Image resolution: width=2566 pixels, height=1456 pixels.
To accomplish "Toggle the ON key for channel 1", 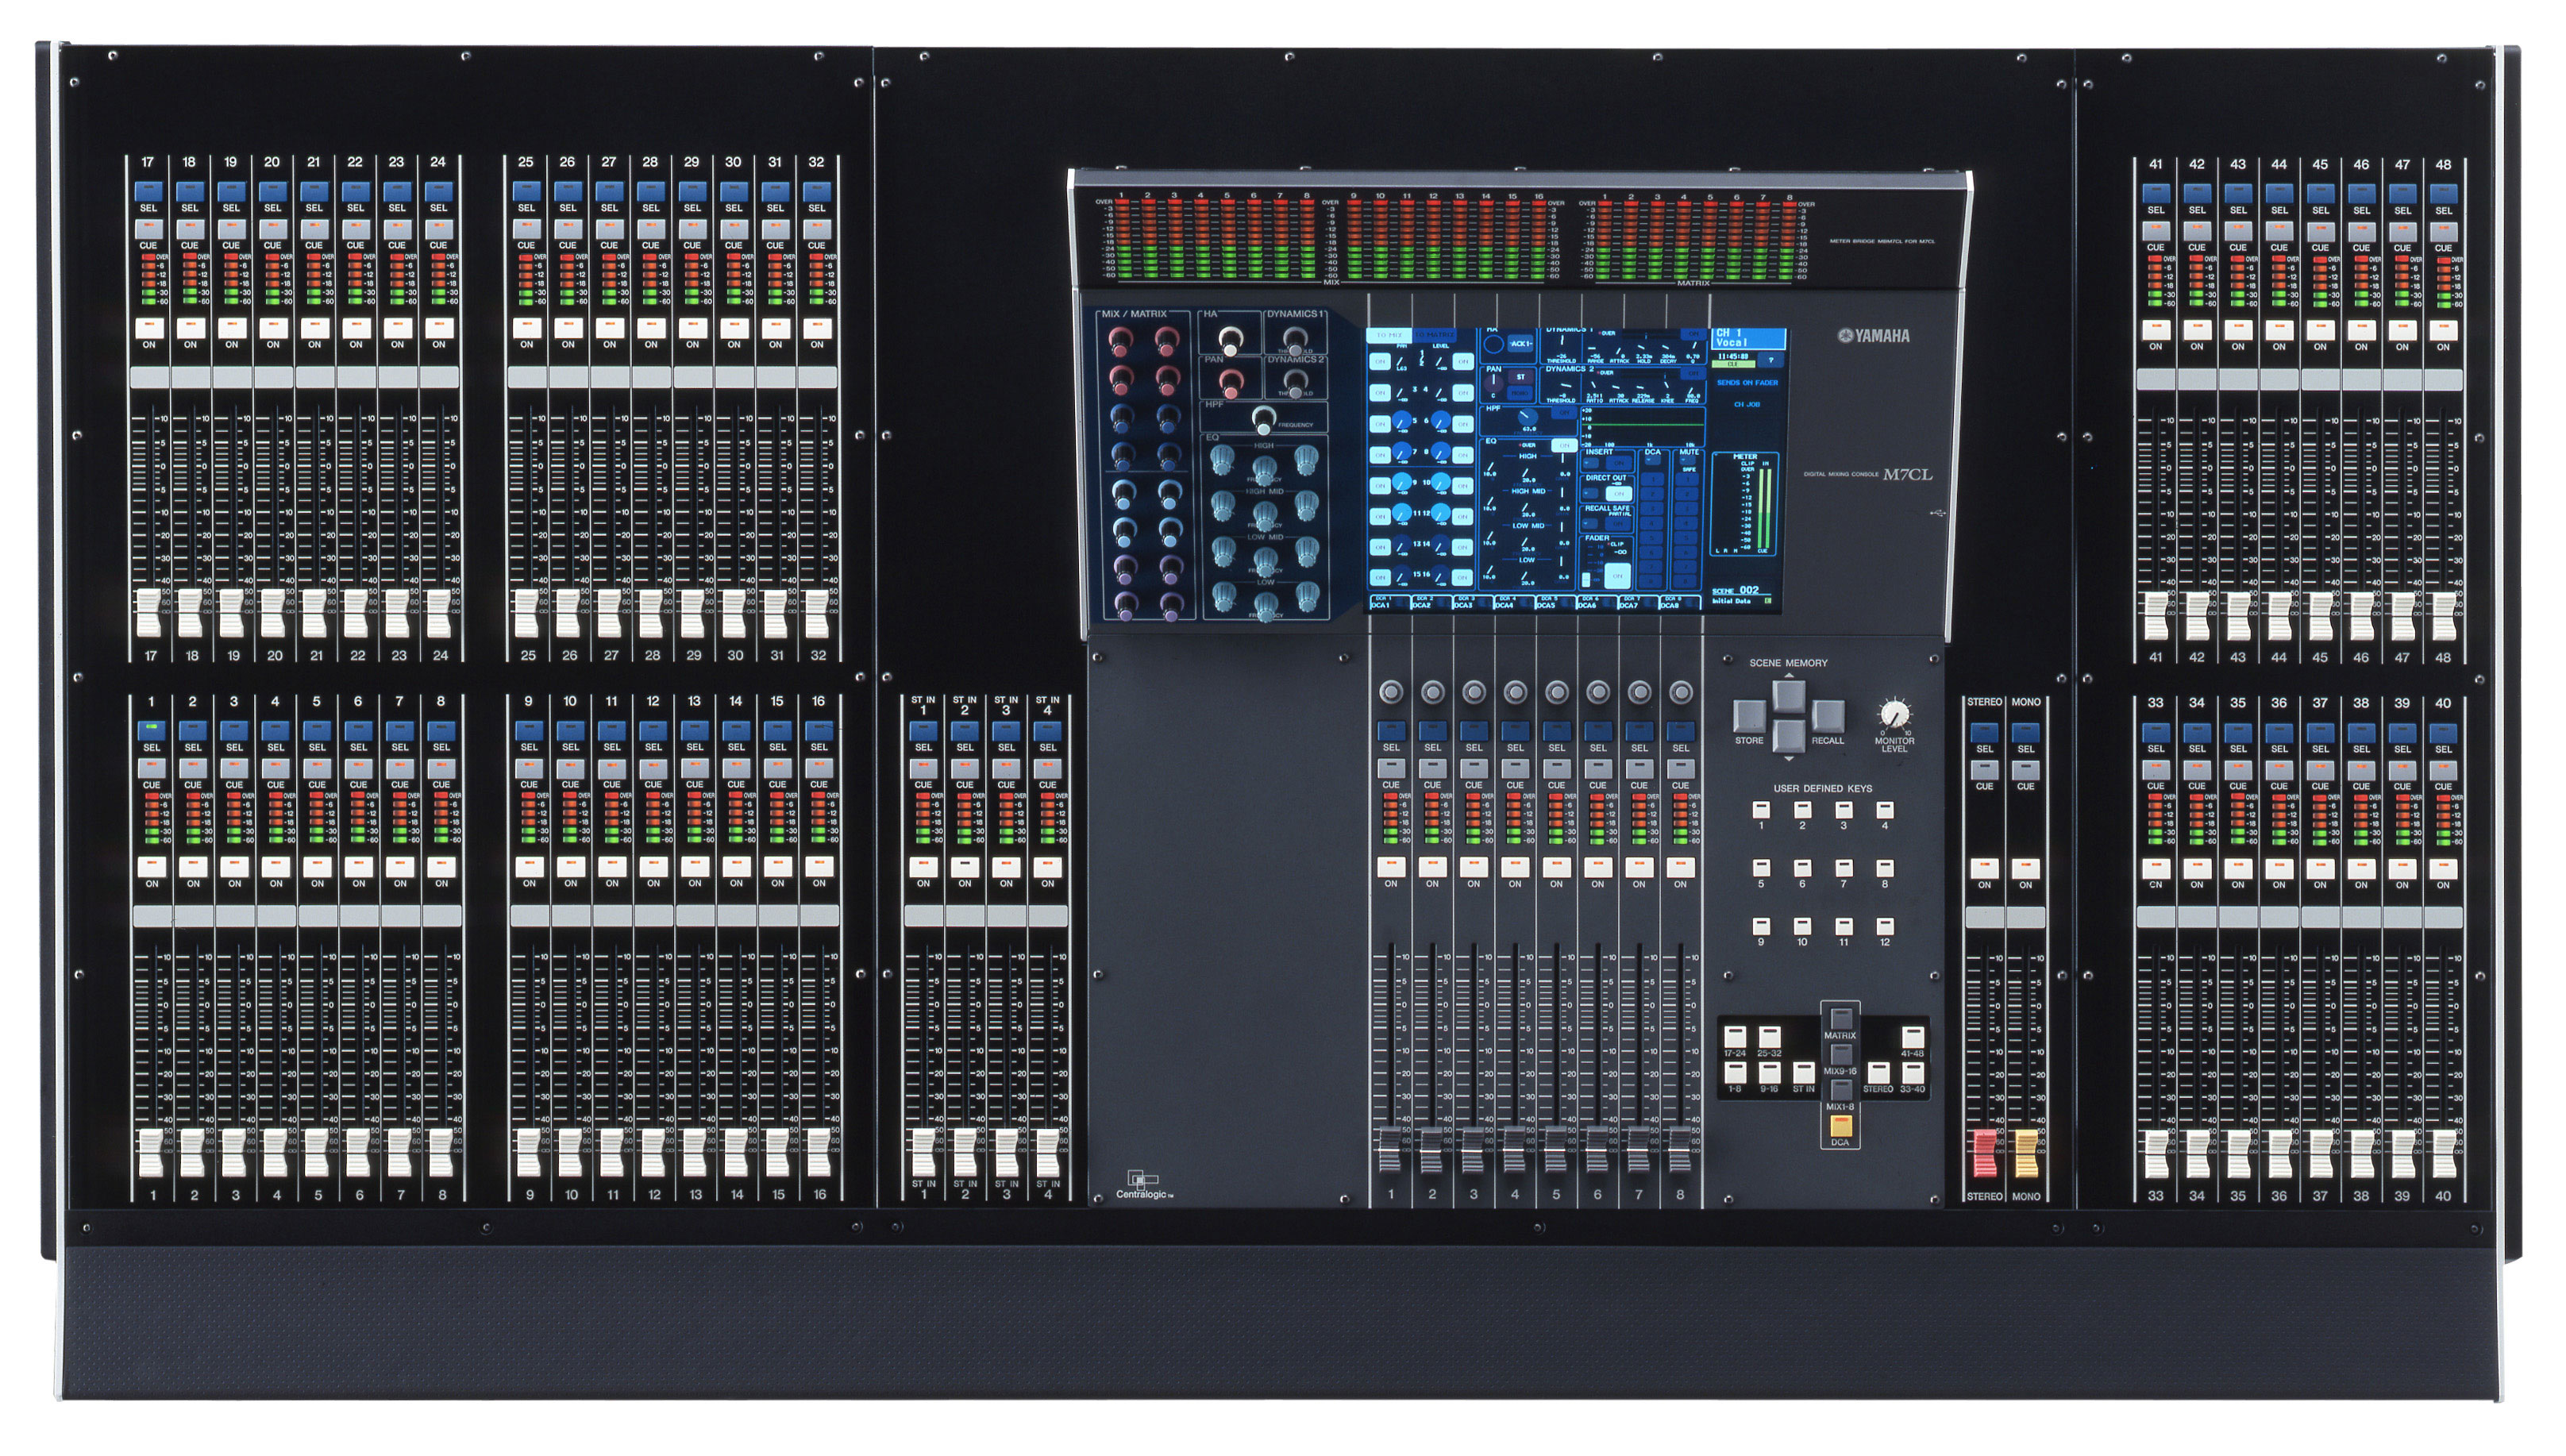I will [151, 865].
